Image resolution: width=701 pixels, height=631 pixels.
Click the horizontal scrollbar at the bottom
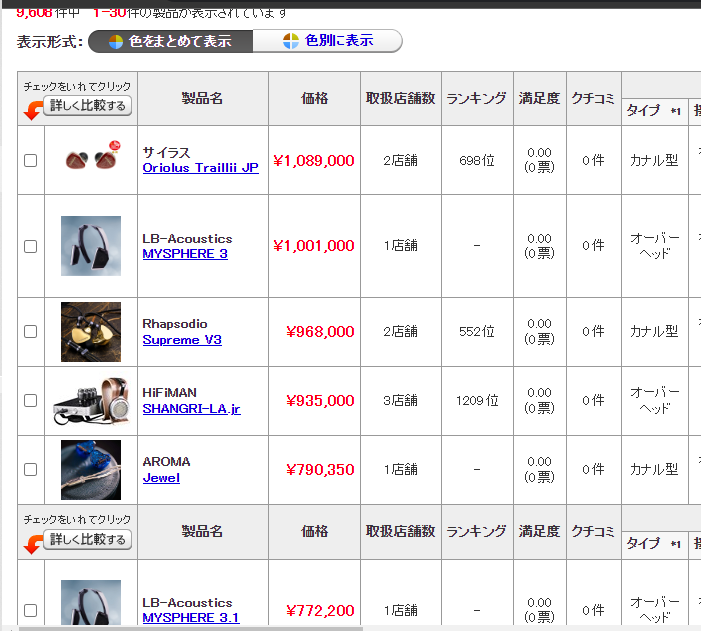tap(300, 627)
